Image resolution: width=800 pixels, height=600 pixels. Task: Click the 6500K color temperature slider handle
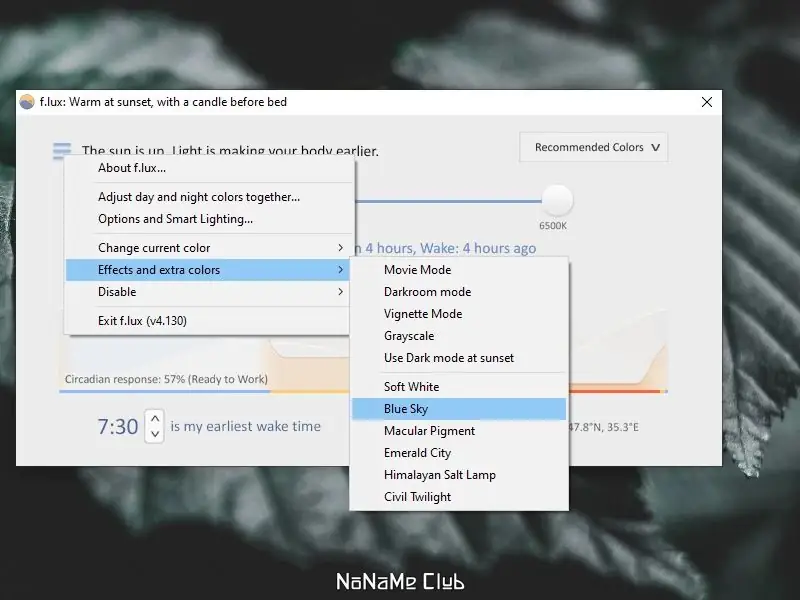pyautogui.click(x=557, y=201)
